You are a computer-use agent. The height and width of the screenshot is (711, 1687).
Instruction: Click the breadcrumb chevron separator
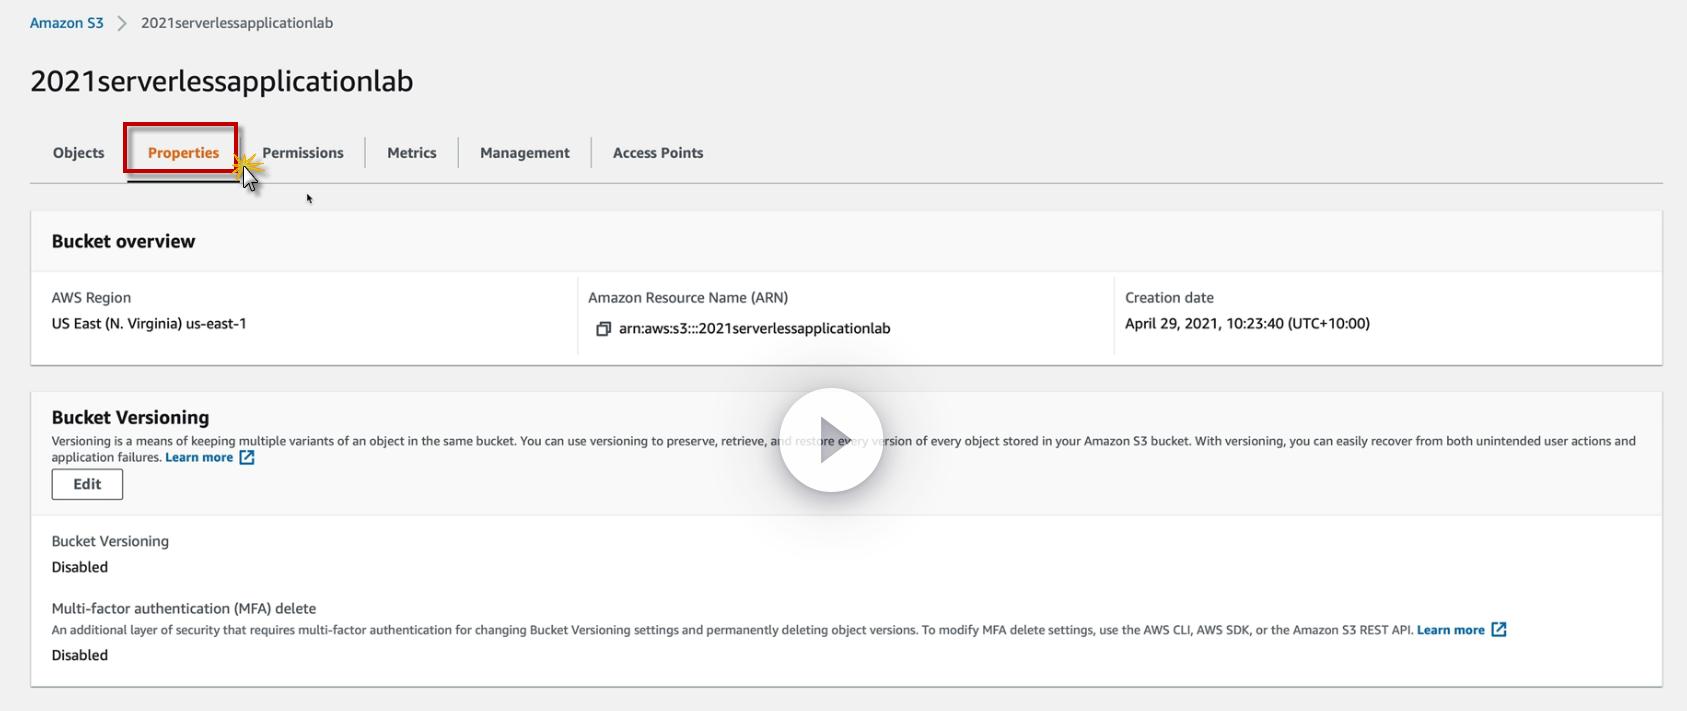pos(122,23)
